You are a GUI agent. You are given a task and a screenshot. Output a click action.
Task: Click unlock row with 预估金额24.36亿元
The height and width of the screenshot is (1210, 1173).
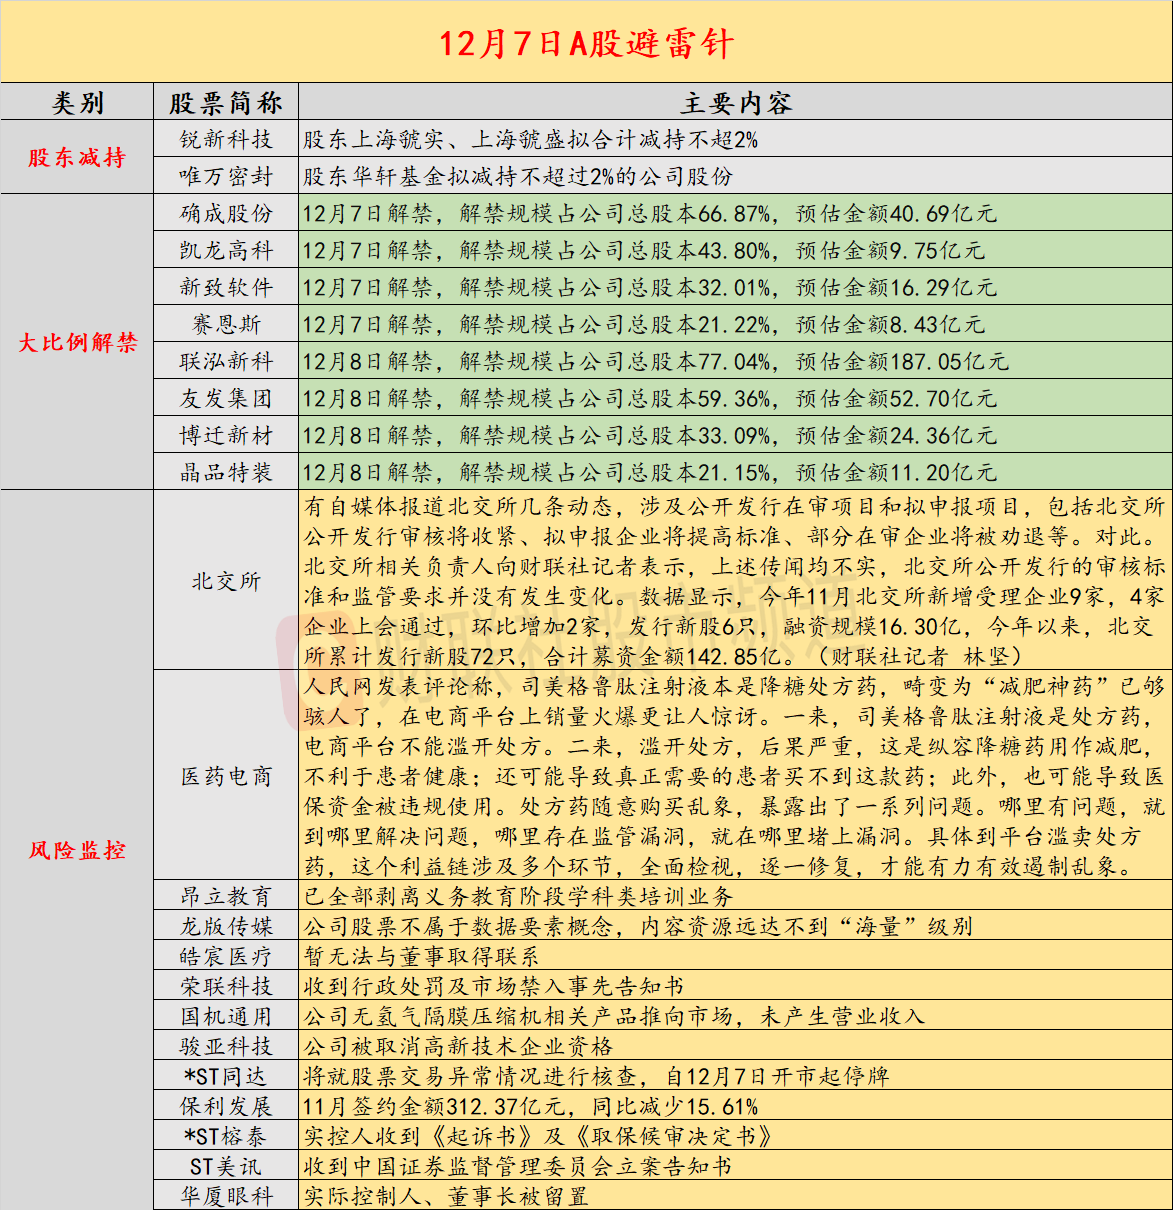pos(735,435)
